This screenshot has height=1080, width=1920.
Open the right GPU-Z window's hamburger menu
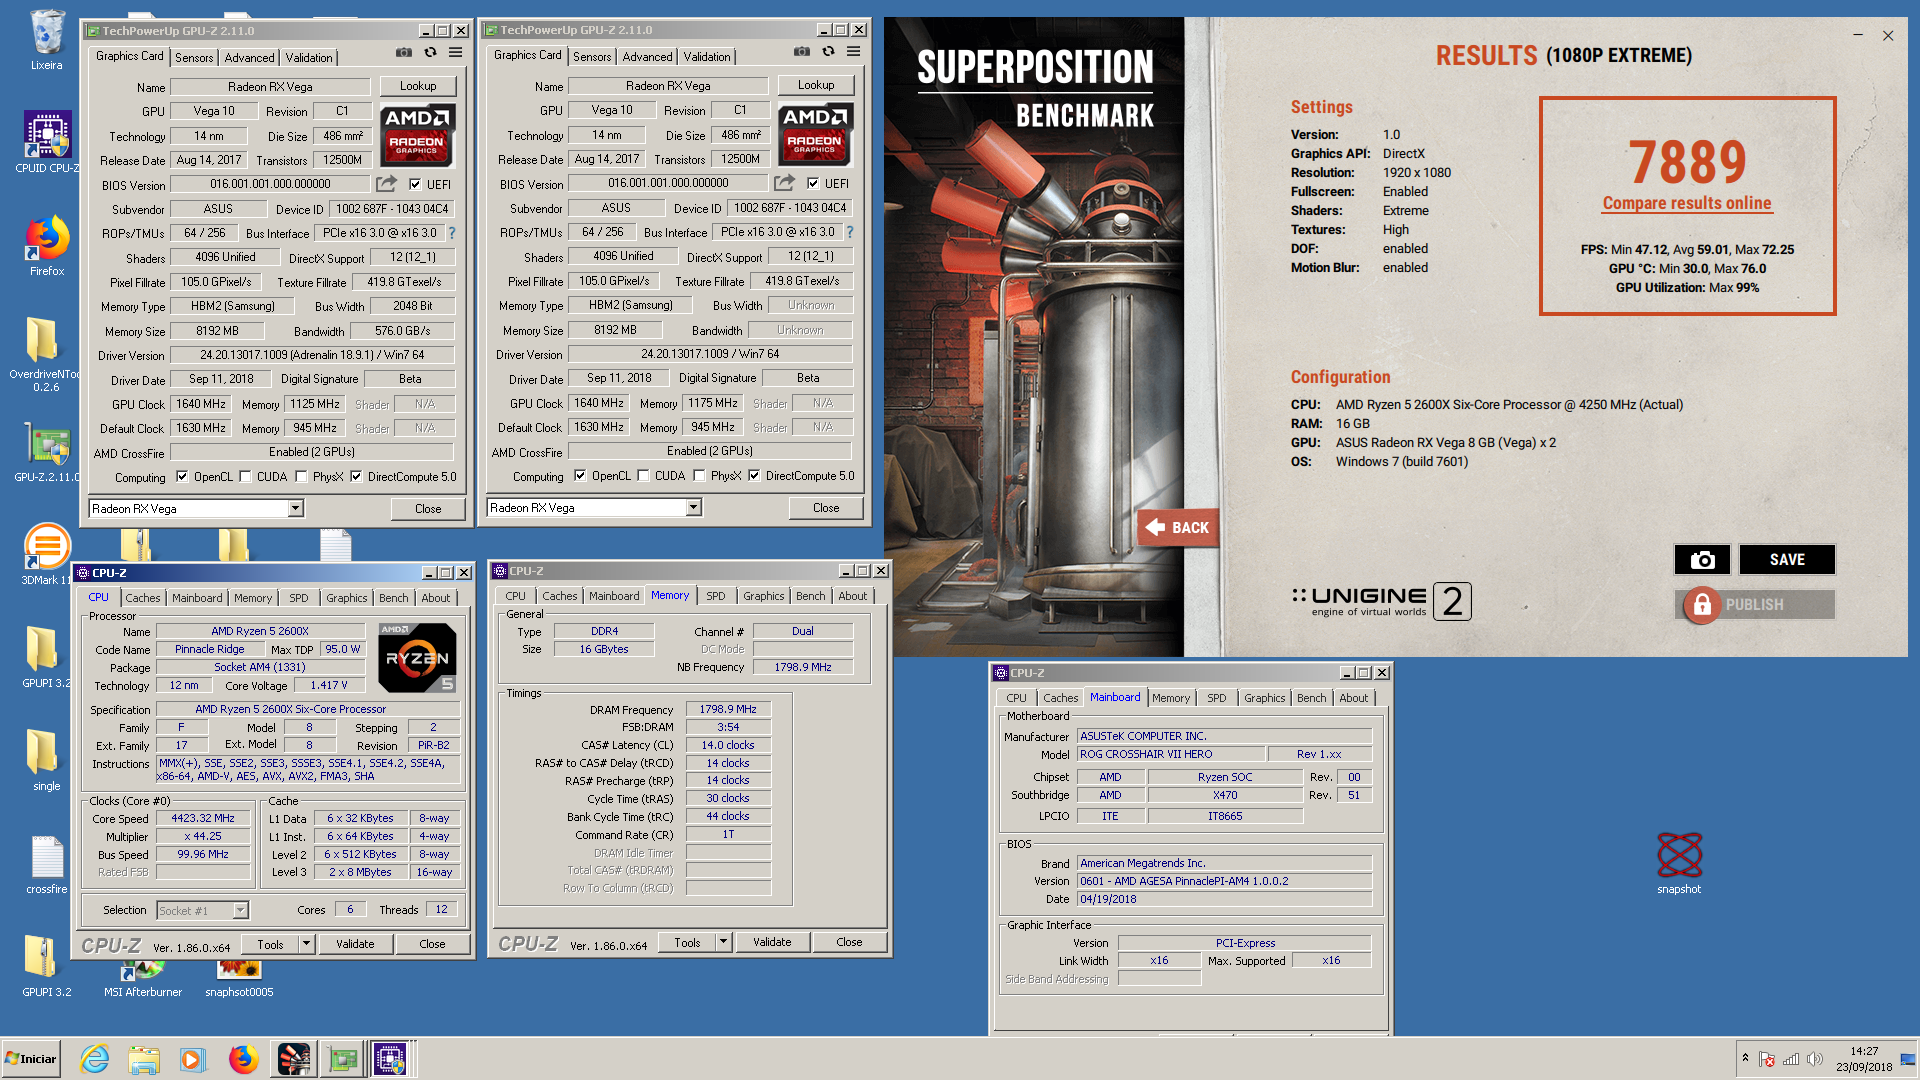853,52
